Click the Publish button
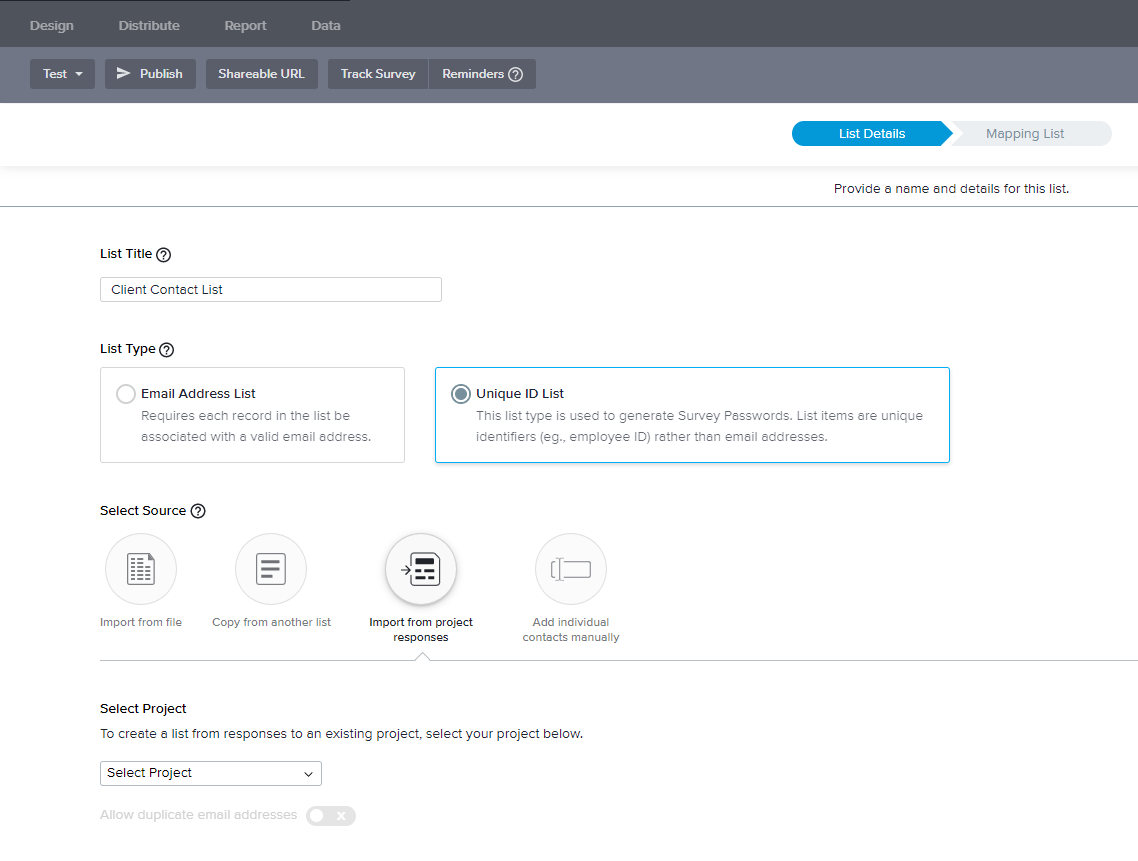 click(150, 74)
